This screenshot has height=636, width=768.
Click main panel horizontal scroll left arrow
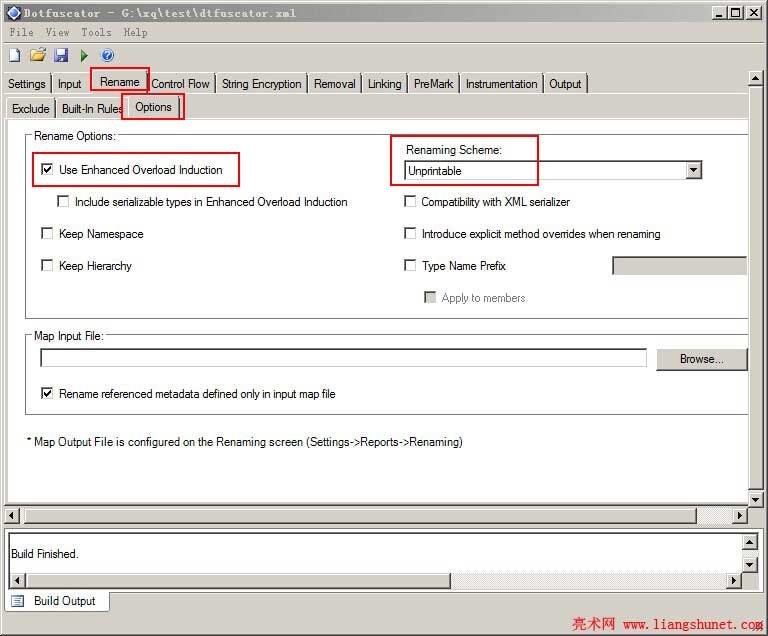(11, 515)
